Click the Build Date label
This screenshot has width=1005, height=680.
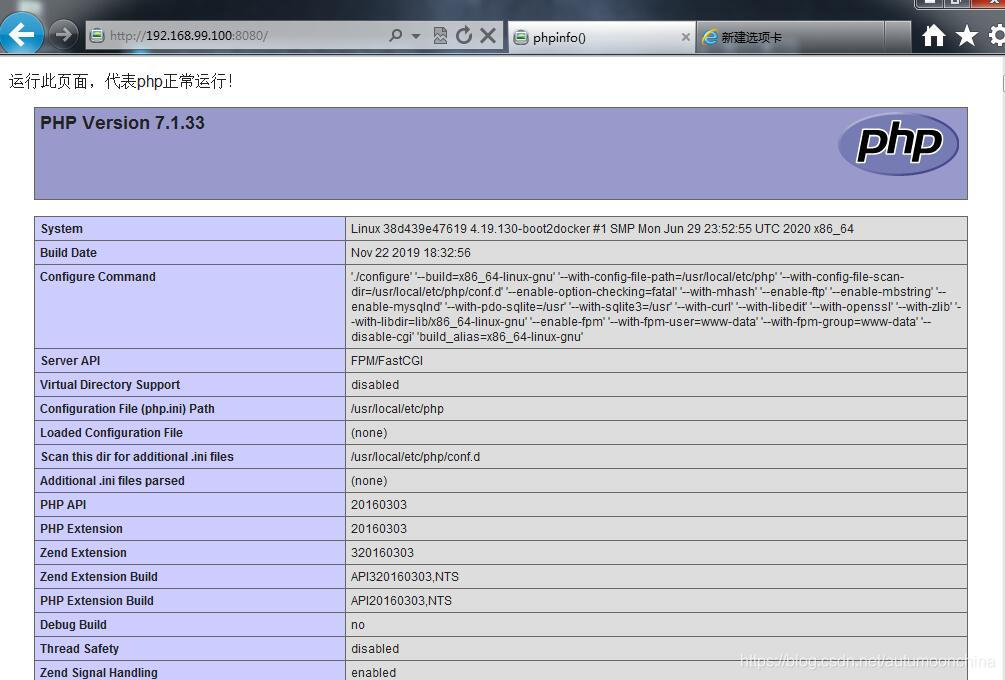68,253
